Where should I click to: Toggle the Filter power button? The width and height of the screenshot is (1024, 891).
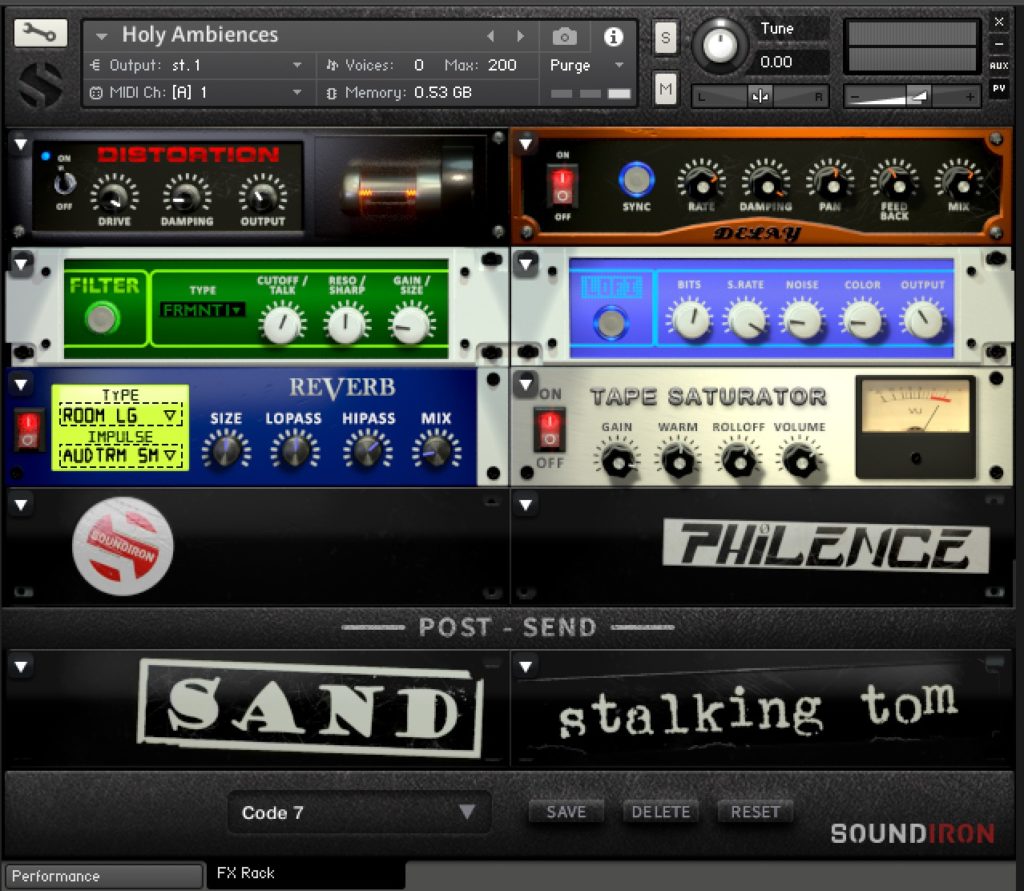pos(102,318)
